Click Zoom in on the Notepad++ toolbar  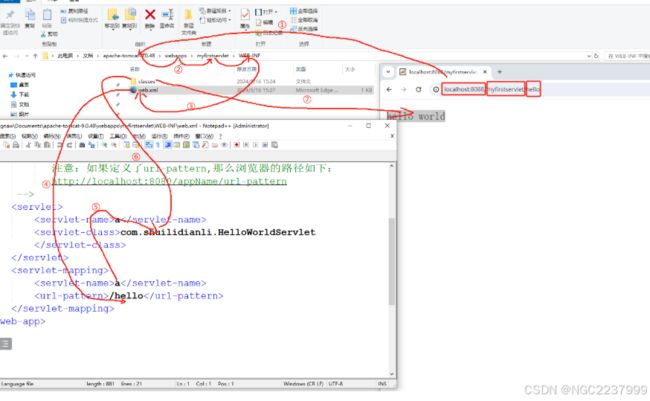coord(104,145)
